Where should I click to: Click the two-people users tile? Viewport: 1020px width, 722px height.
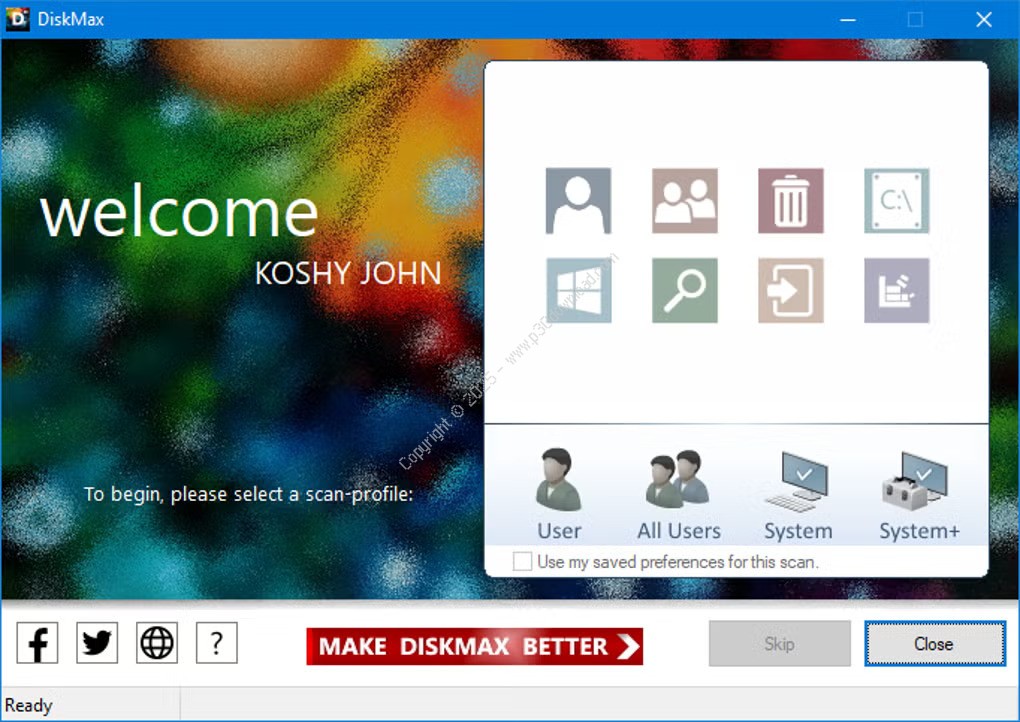pyautogui.click(x=684, y=201)
